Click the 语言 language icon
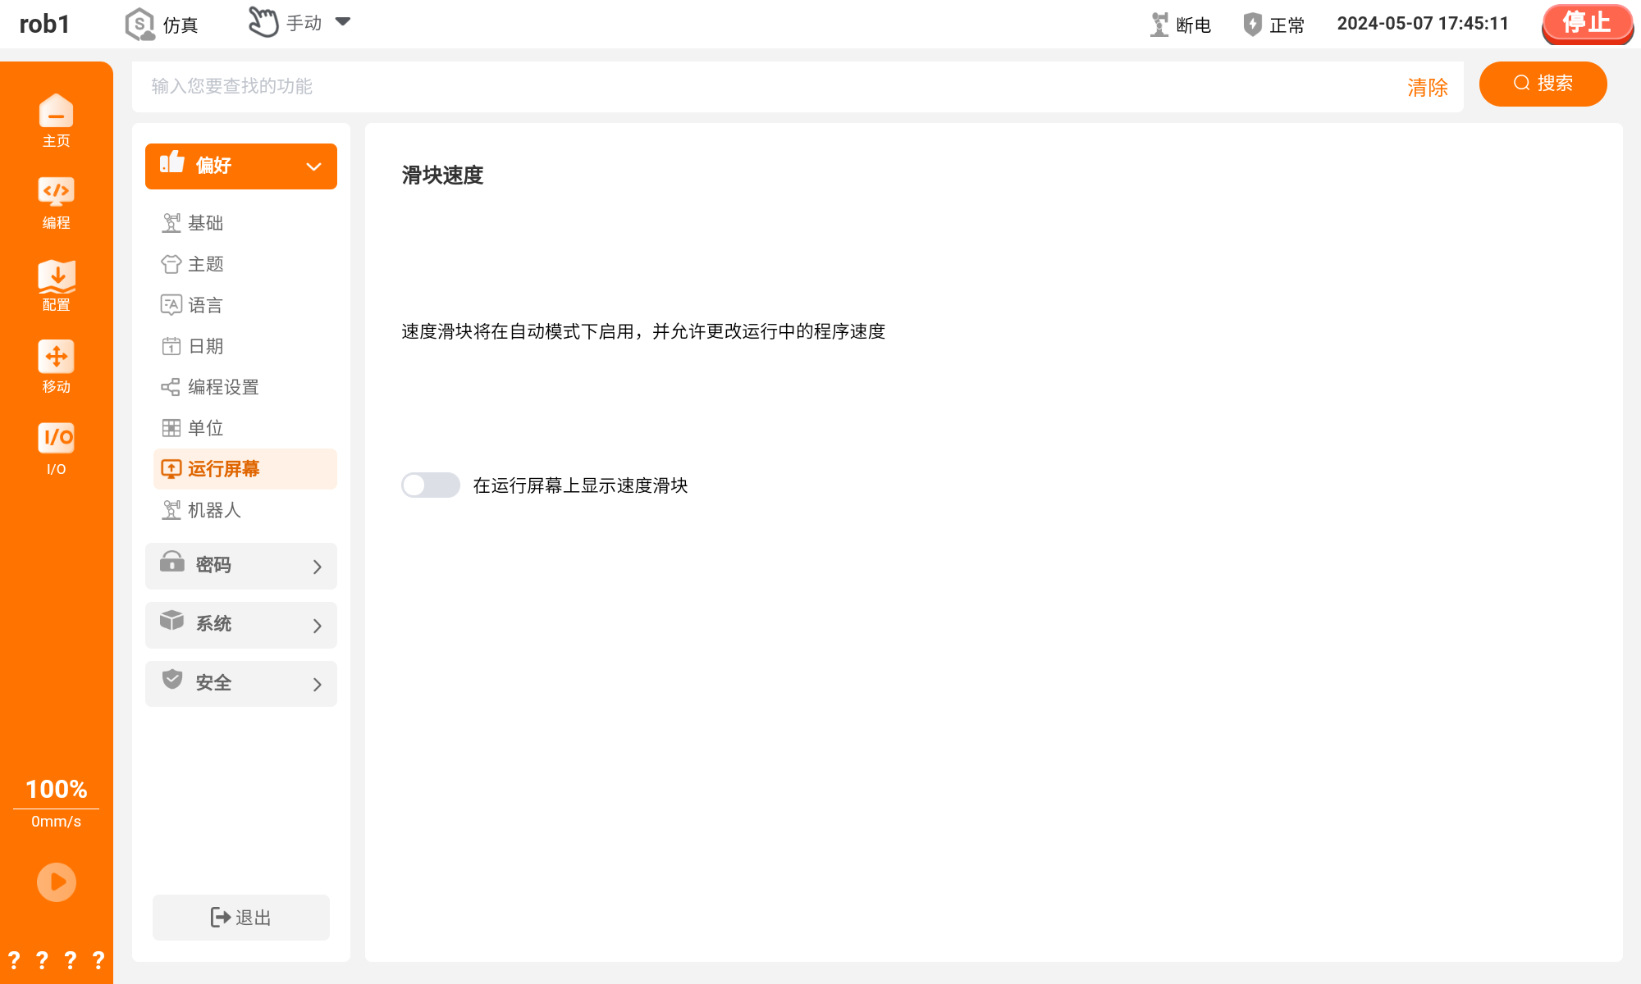 pos(171,305)
